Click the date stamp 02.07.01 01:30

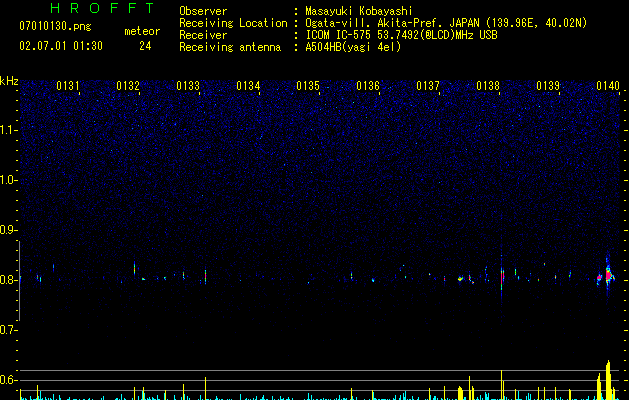coord(61,46)
